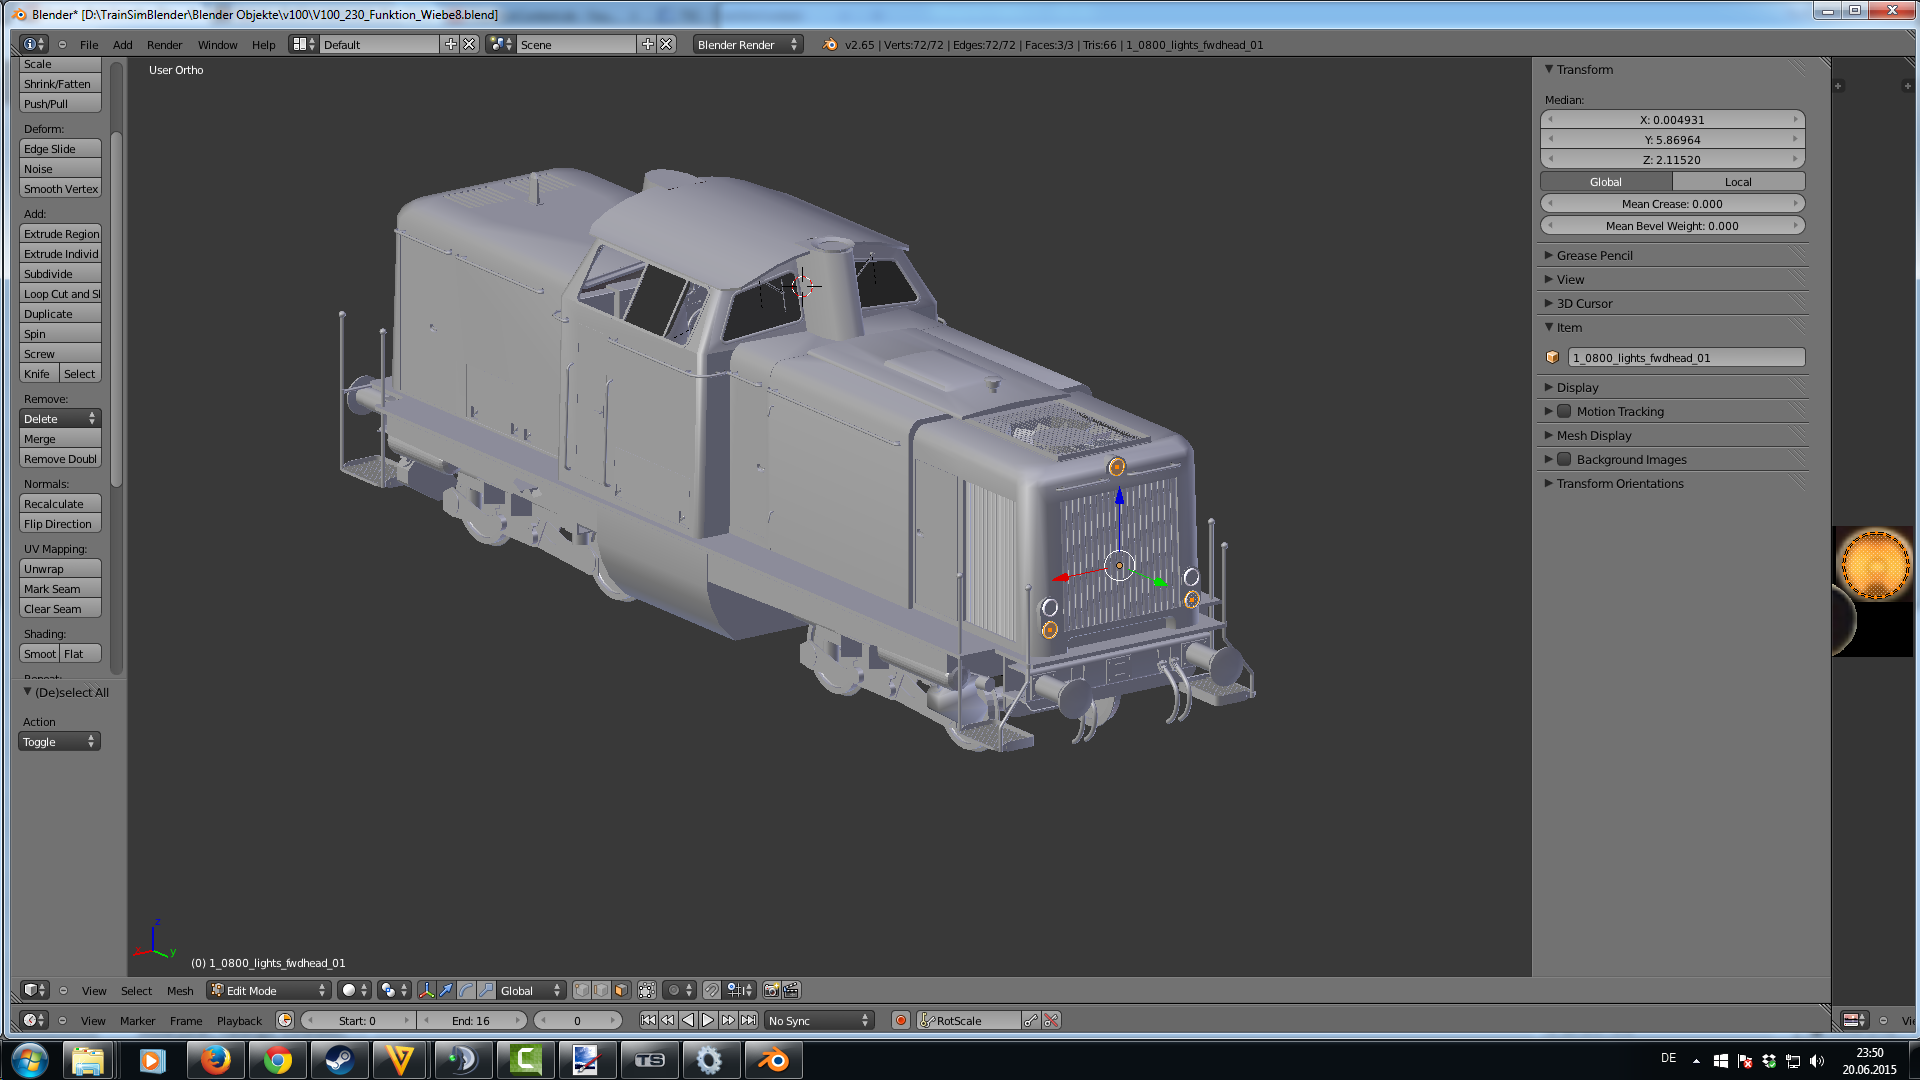Switch median coordinates to Local

tap(1738, 181)
